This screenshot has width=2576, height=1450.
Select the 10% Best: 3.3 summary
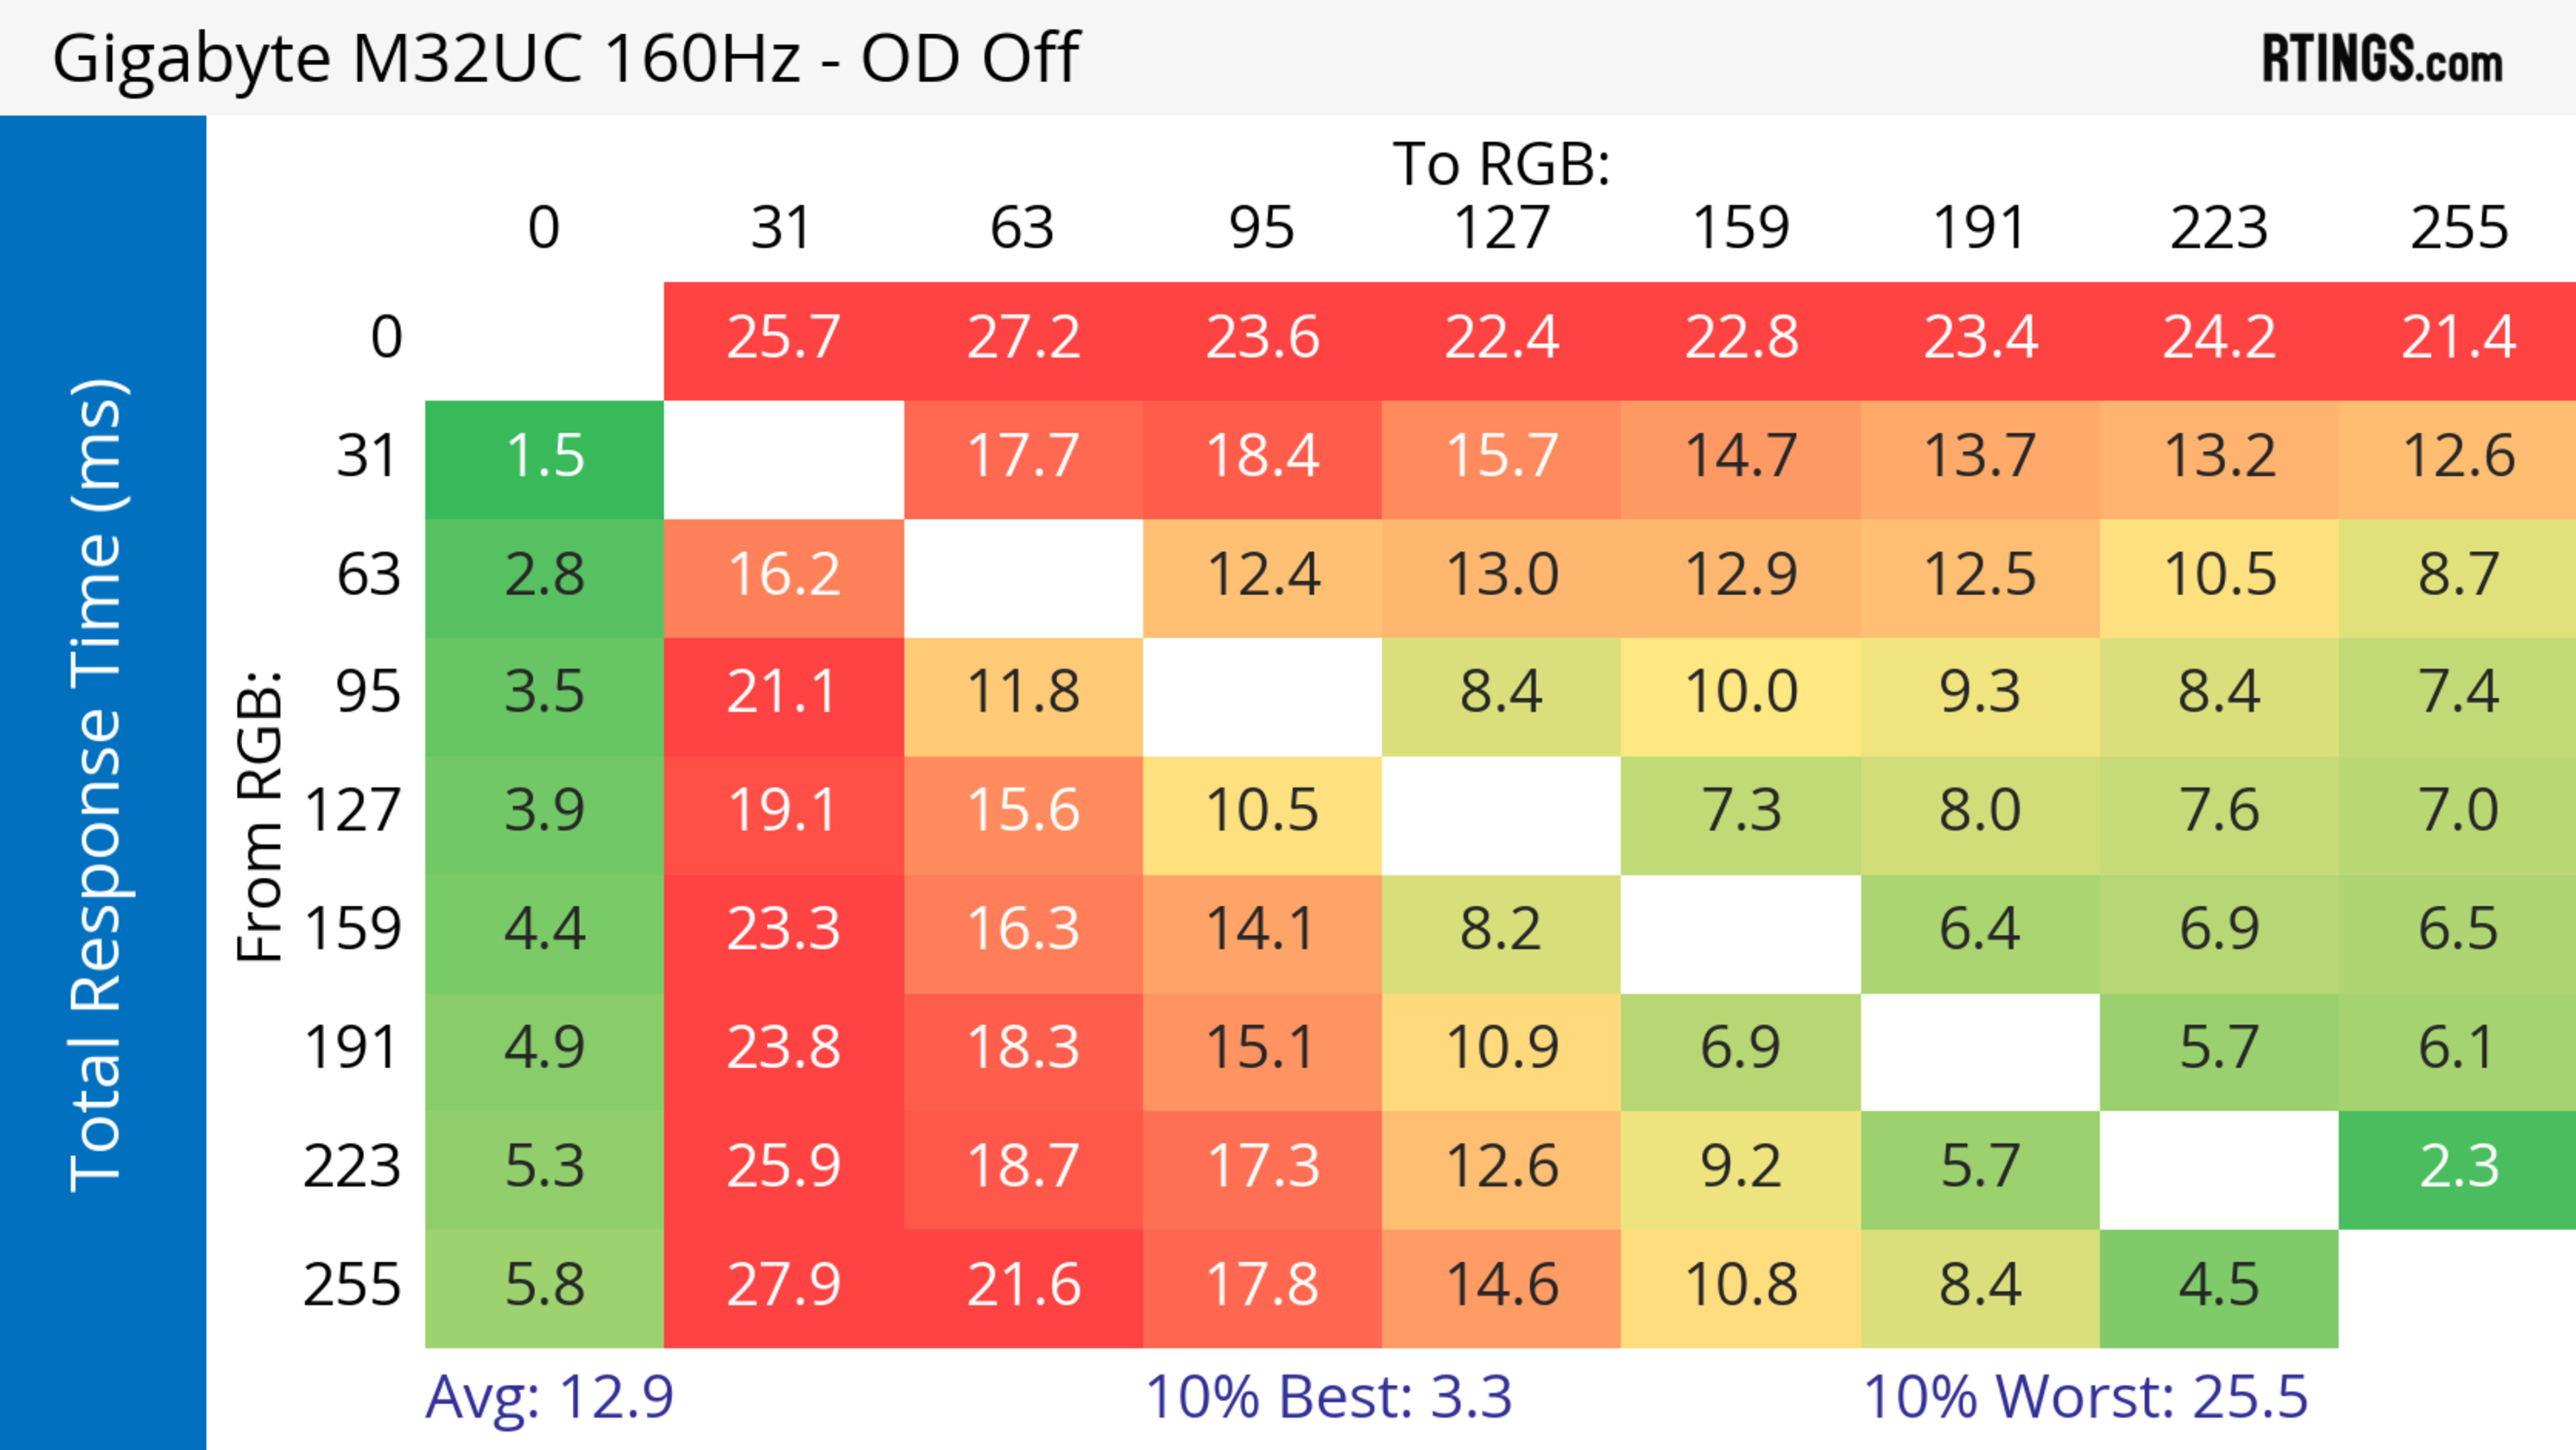coord(1328,1396)
